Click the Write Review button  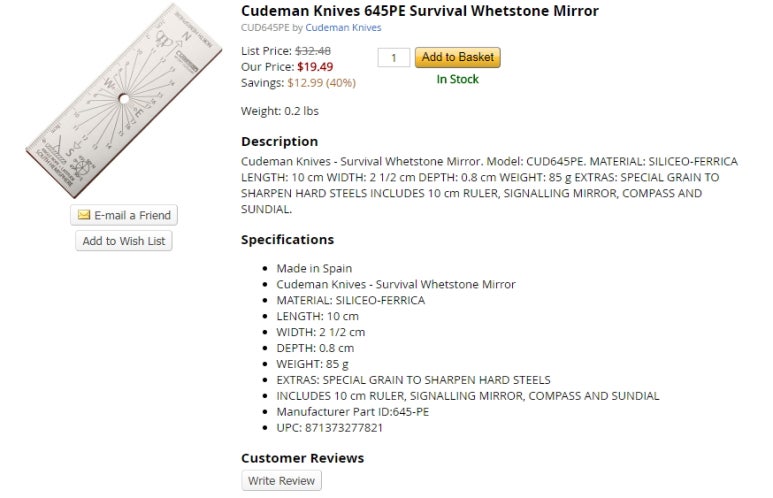coord(281,481)
